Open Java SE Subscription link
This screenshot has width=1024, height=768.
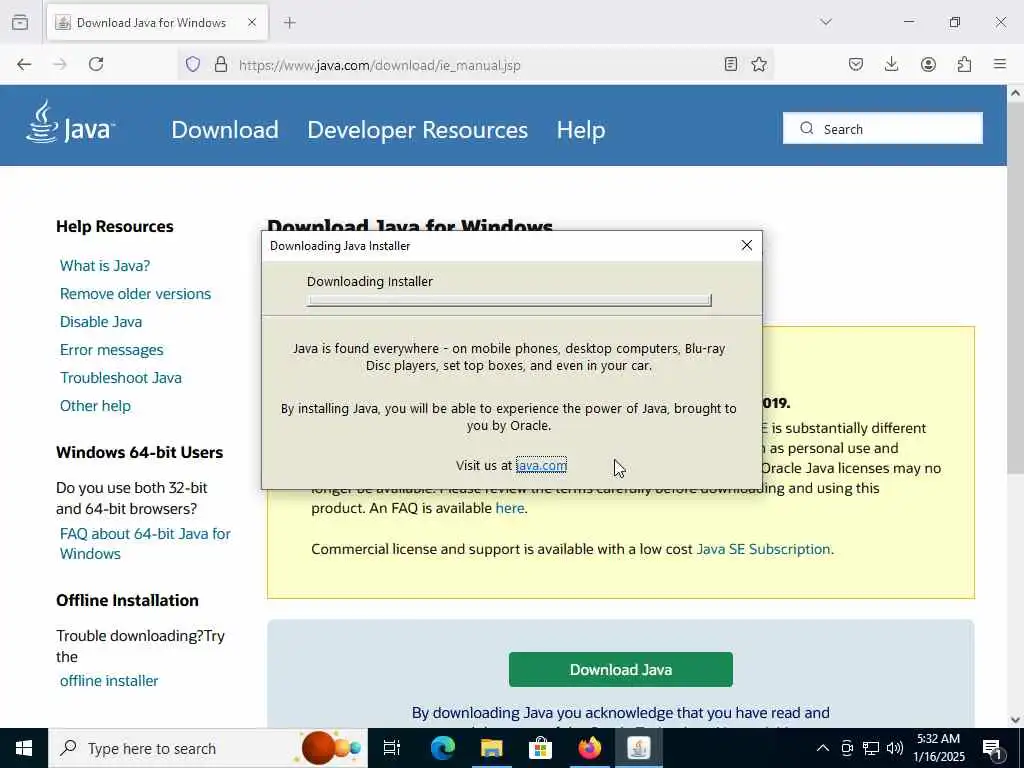click(763, 549)
